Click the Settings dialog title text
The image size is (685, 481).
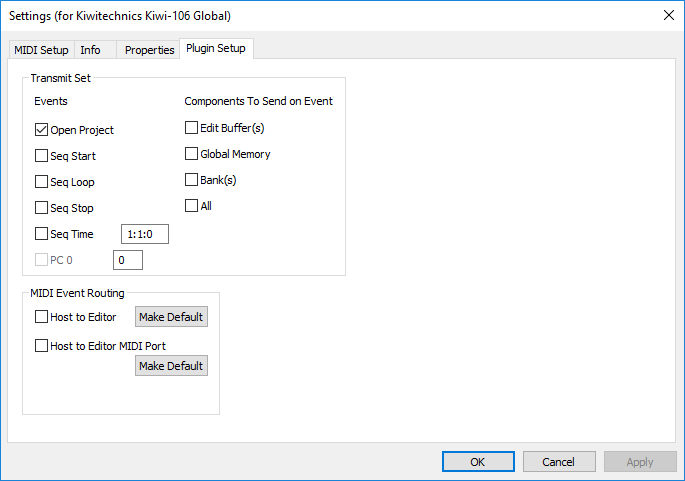tap(120, 16)
